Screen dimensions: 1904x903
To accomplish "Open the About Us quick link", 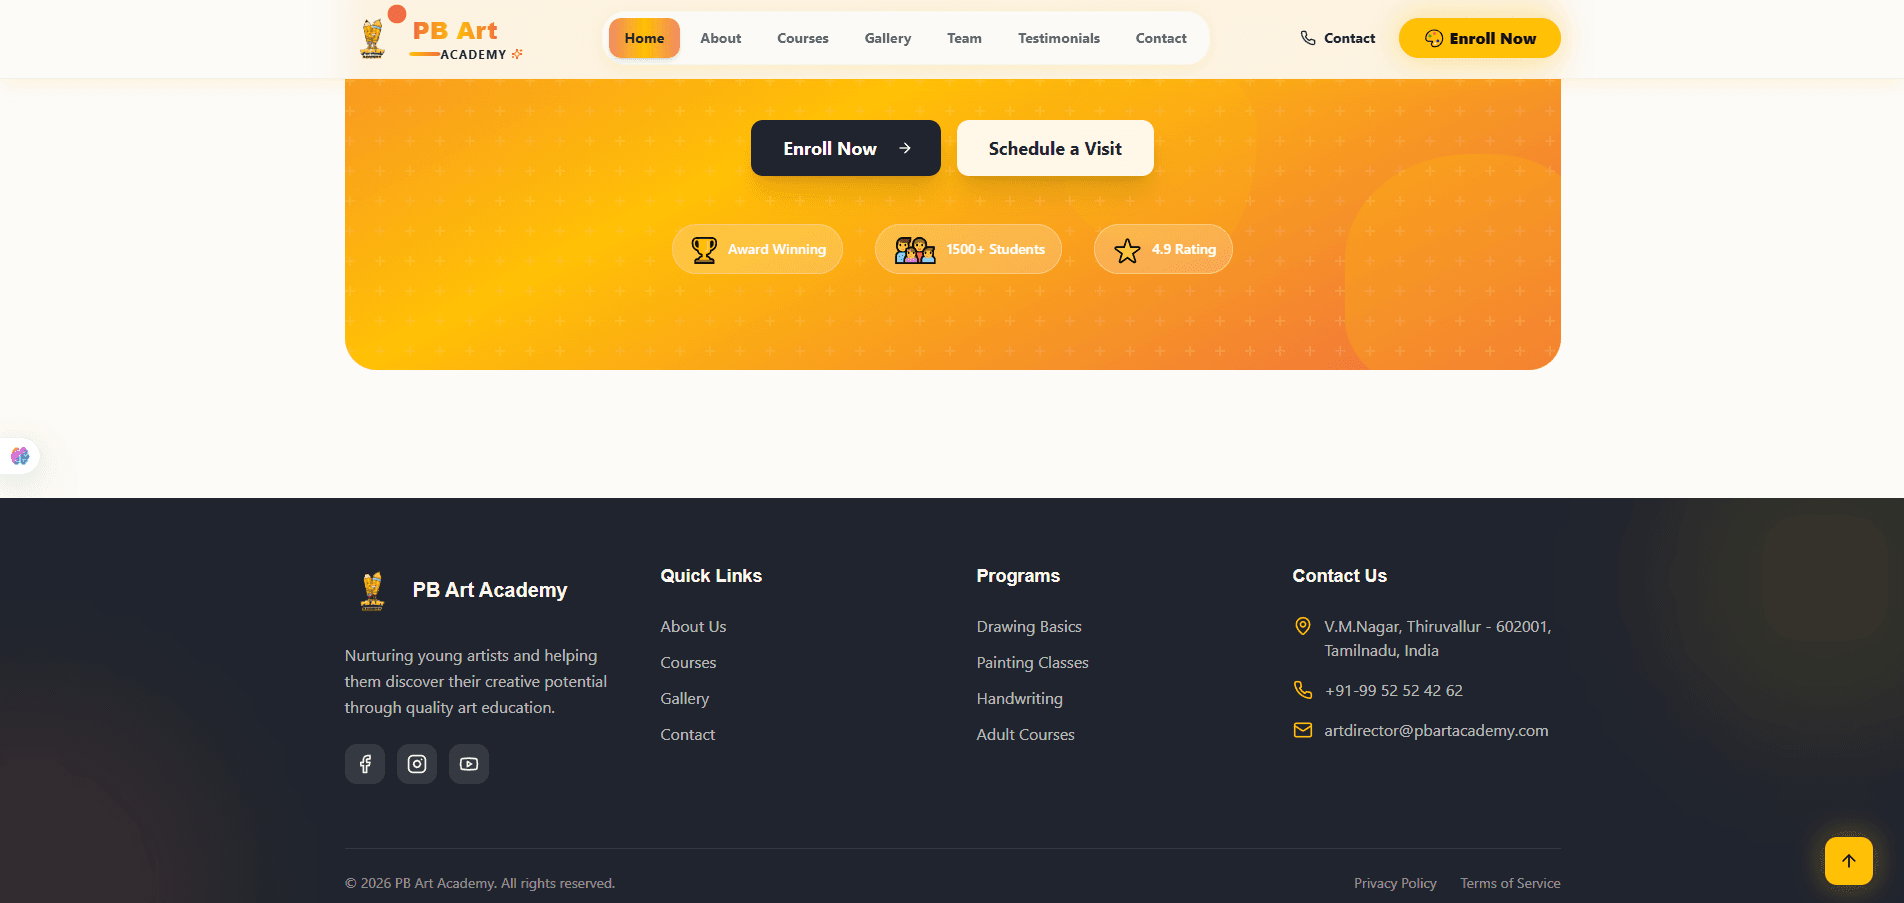I will [693, 626].
